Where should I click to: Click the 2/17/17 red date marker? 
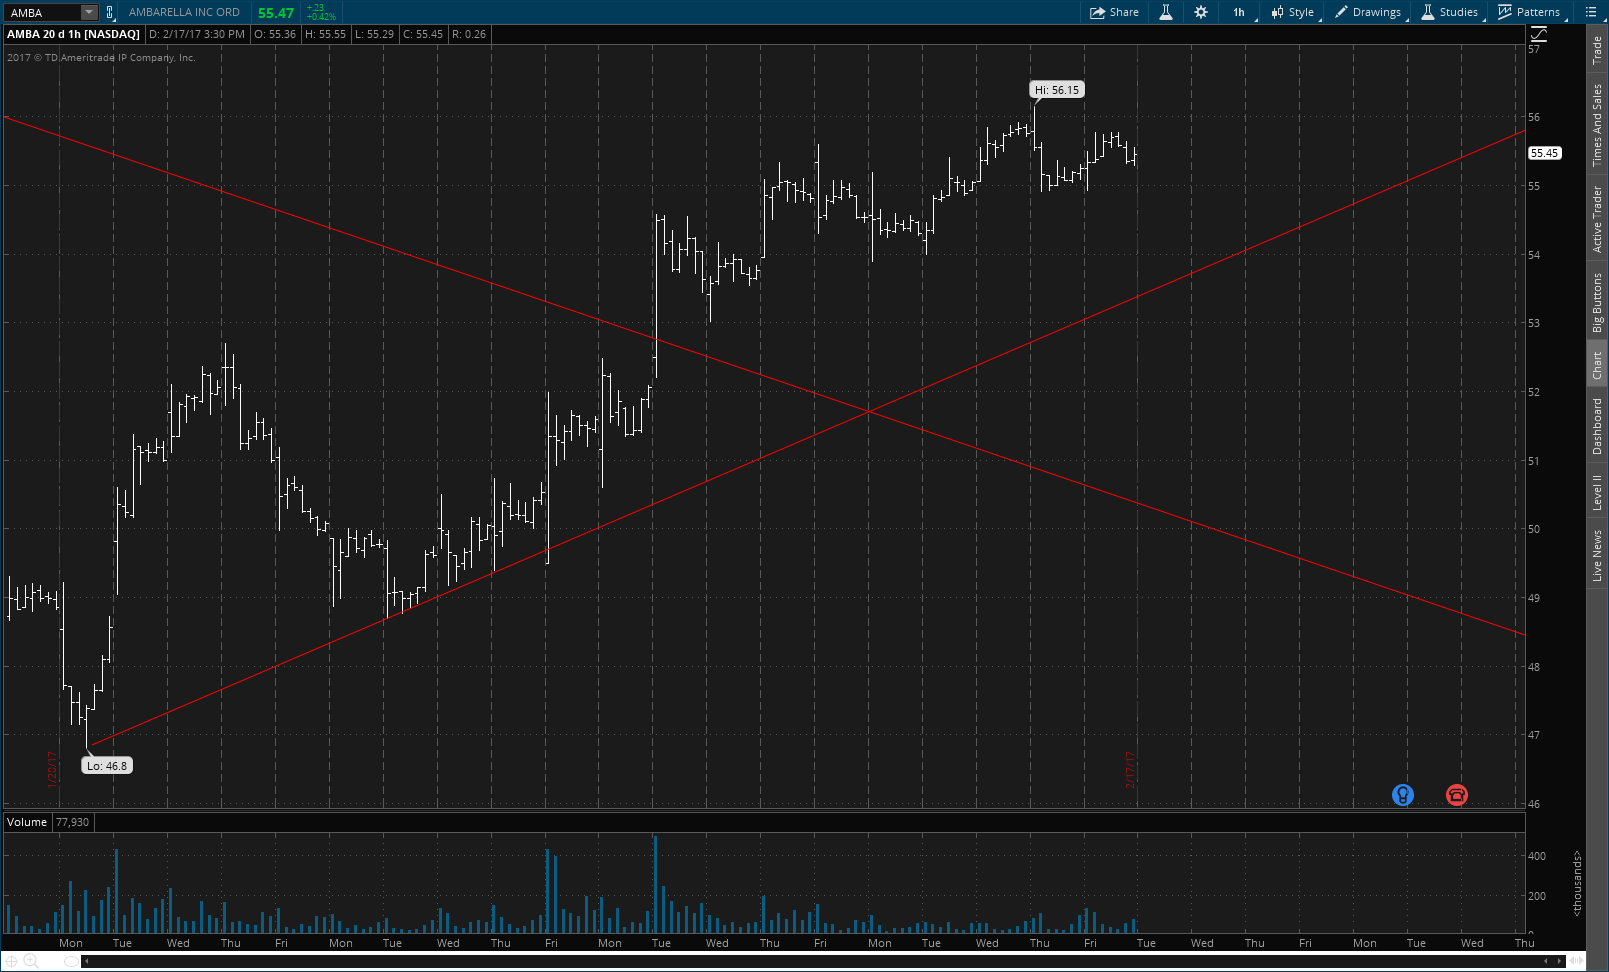[1130, 770]
